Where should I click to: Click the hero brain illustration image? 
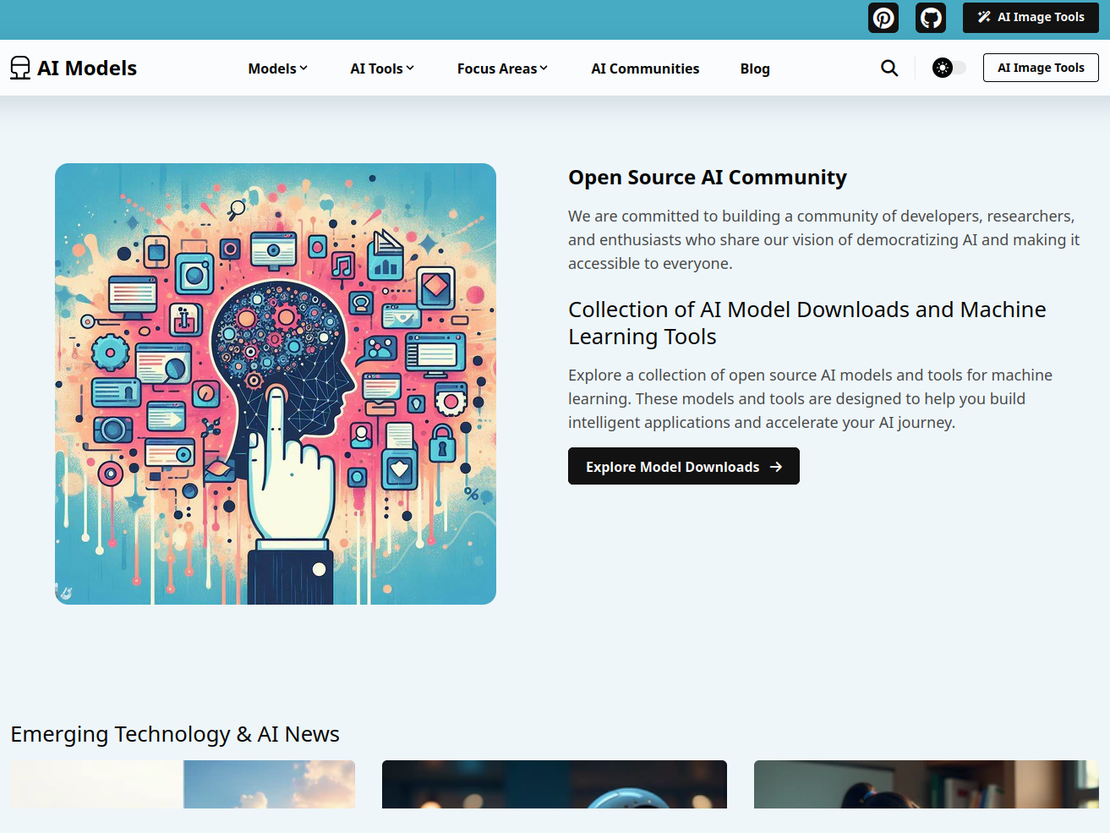275,383
